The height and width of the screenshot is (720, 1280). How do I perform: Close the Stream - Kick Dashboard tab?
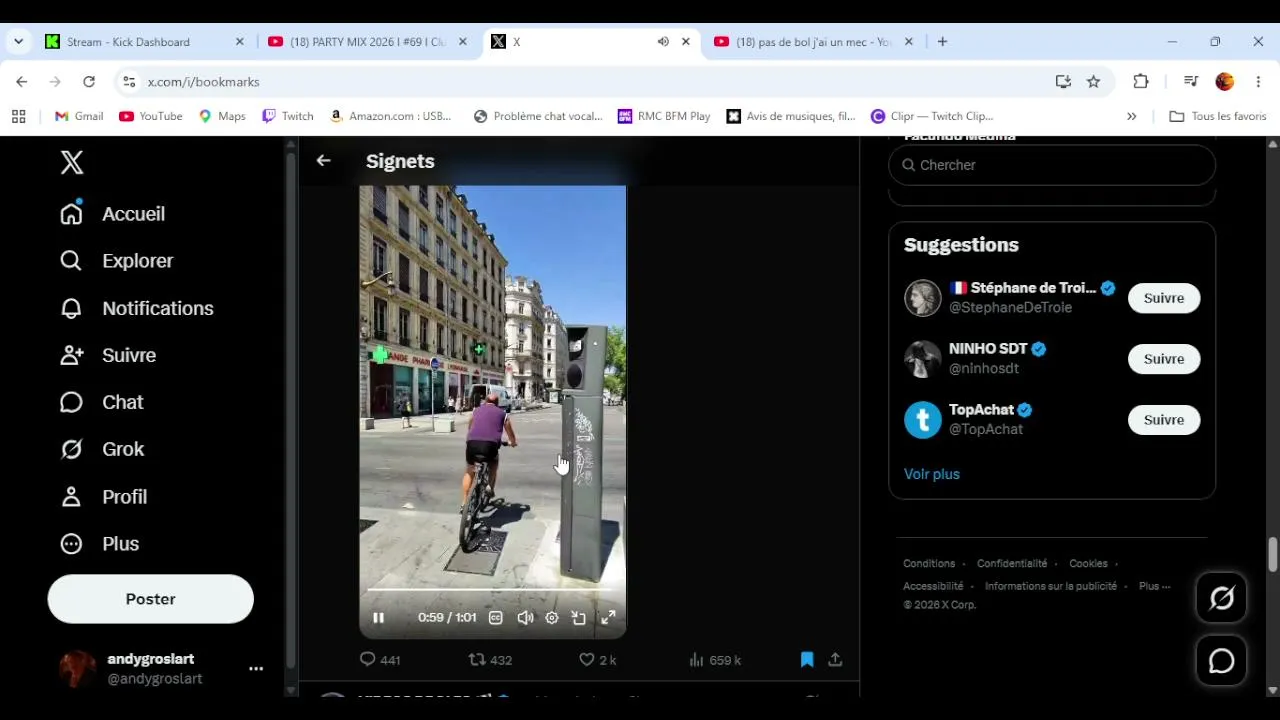[x=240, y=42]
